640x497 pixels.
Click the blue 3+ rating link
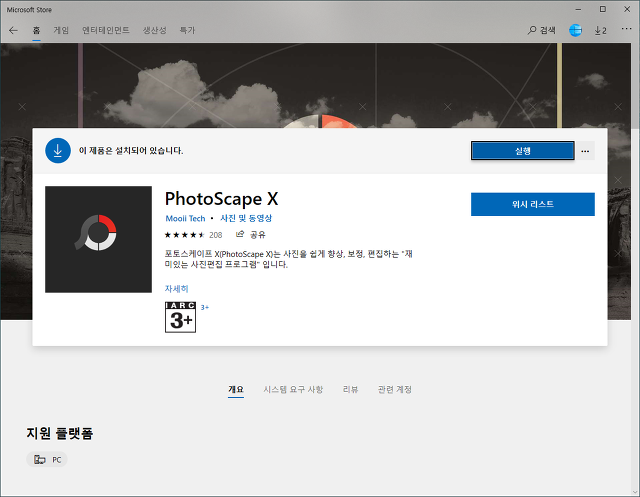[204, 307]
